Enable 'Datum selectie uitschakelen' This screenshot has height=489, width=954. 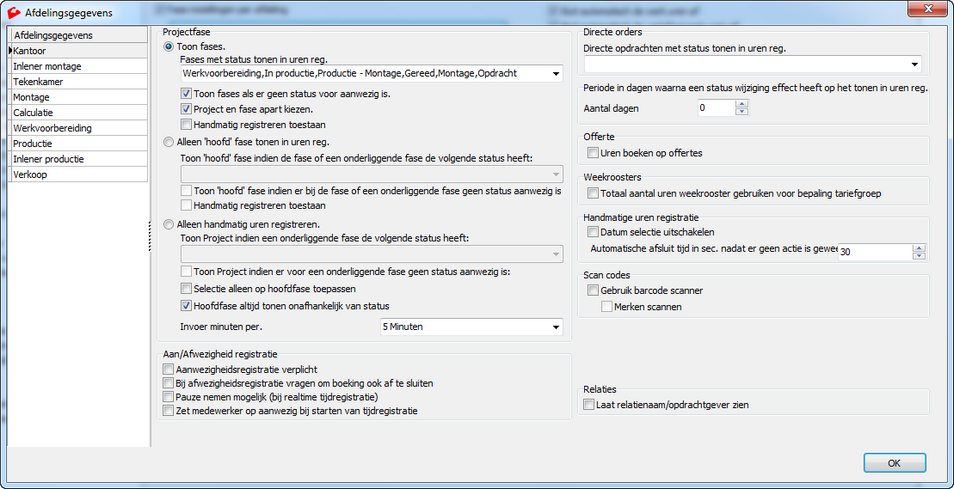click(593, 232)
